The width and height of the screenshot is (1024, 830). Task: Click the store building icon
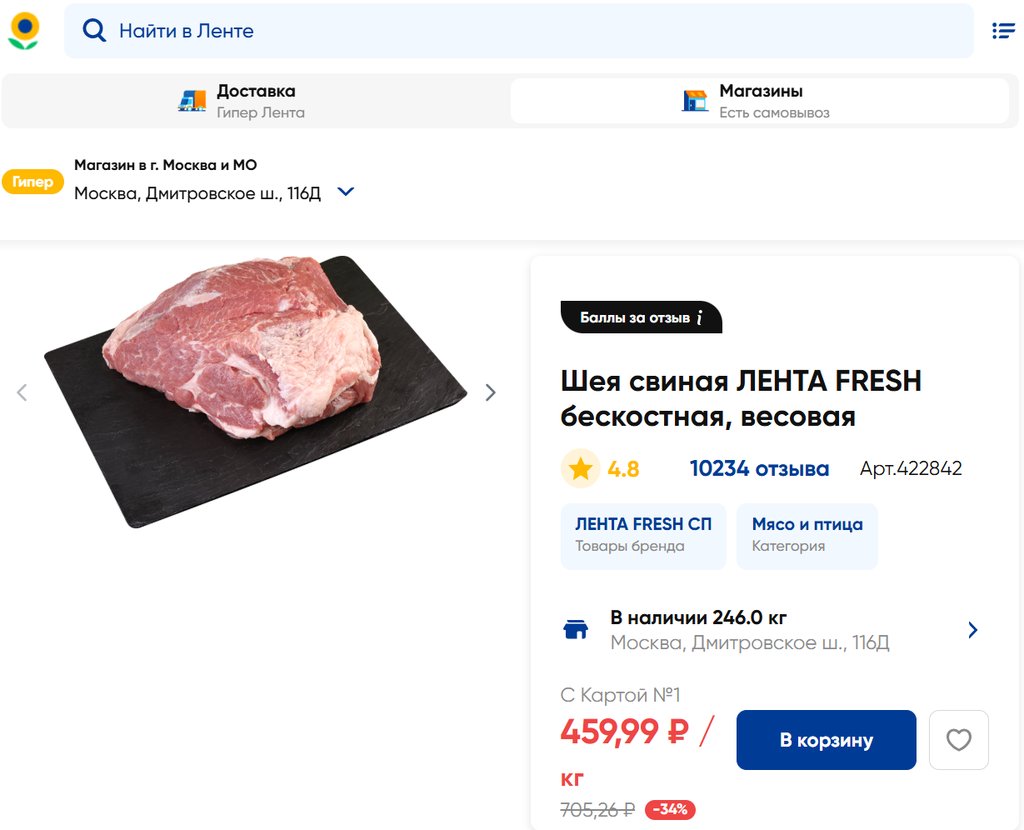point(695,100)
